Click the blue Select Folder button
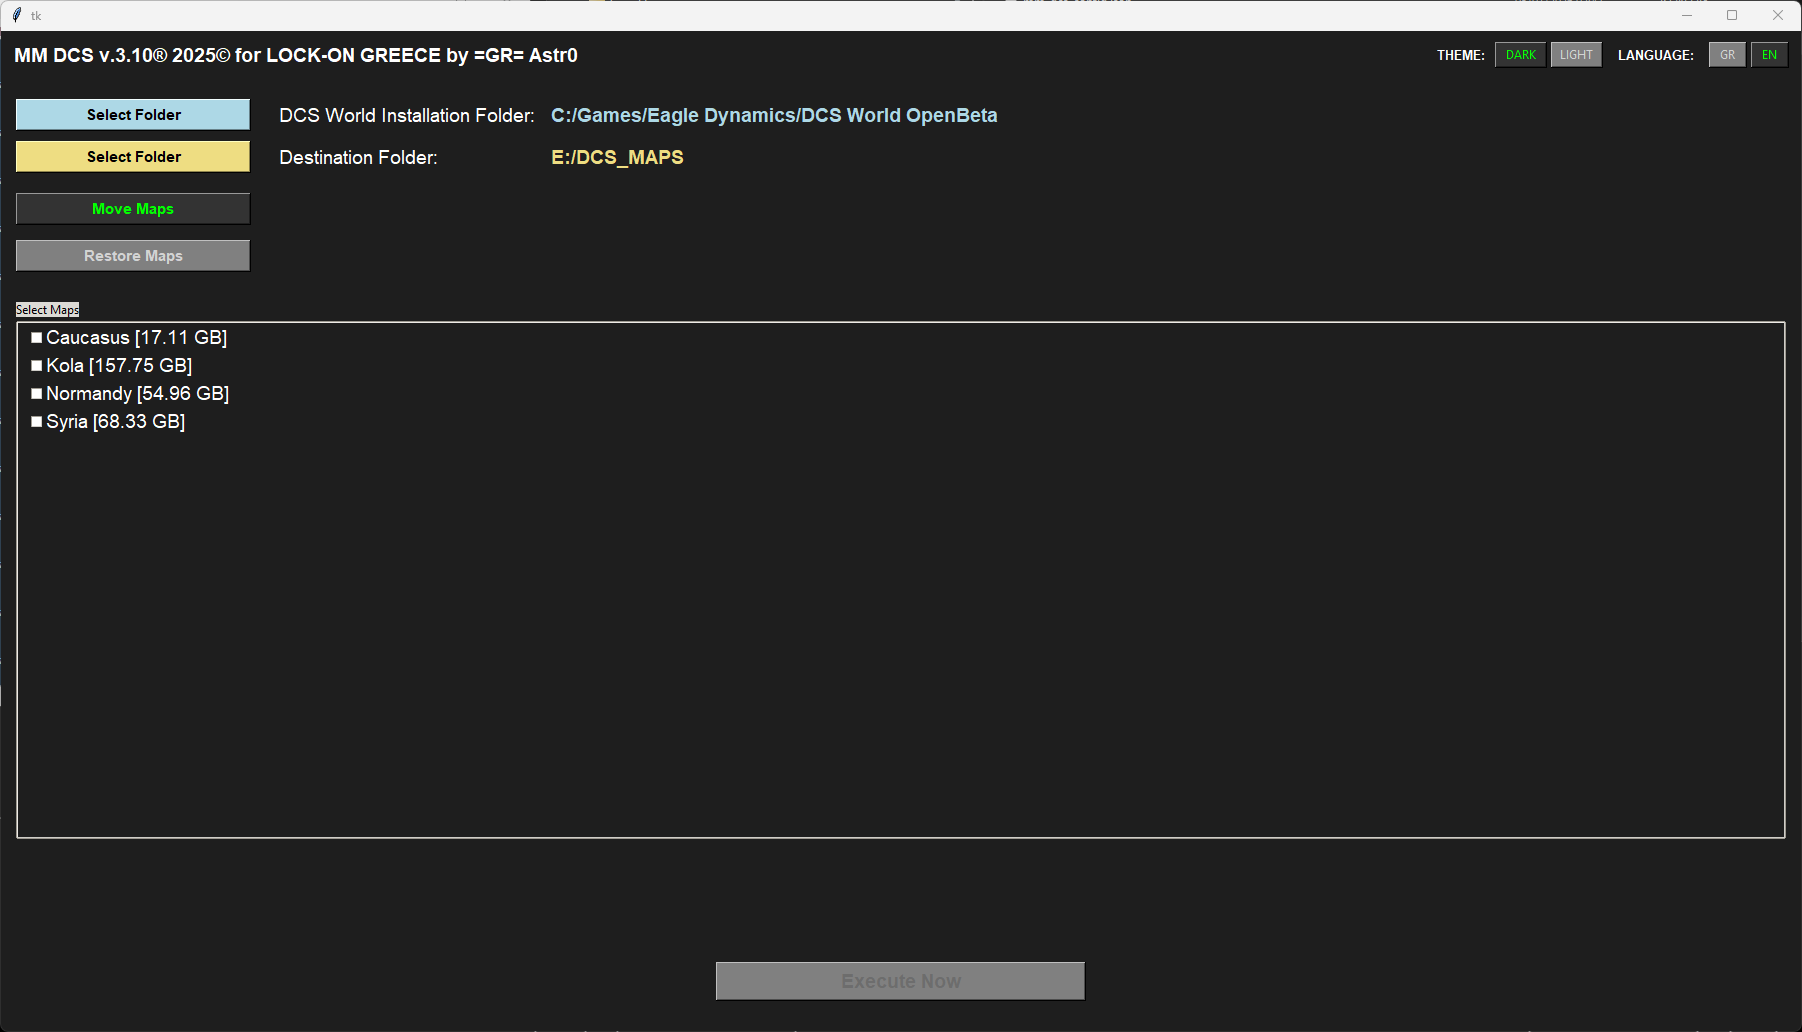 [x=133, y=115]
